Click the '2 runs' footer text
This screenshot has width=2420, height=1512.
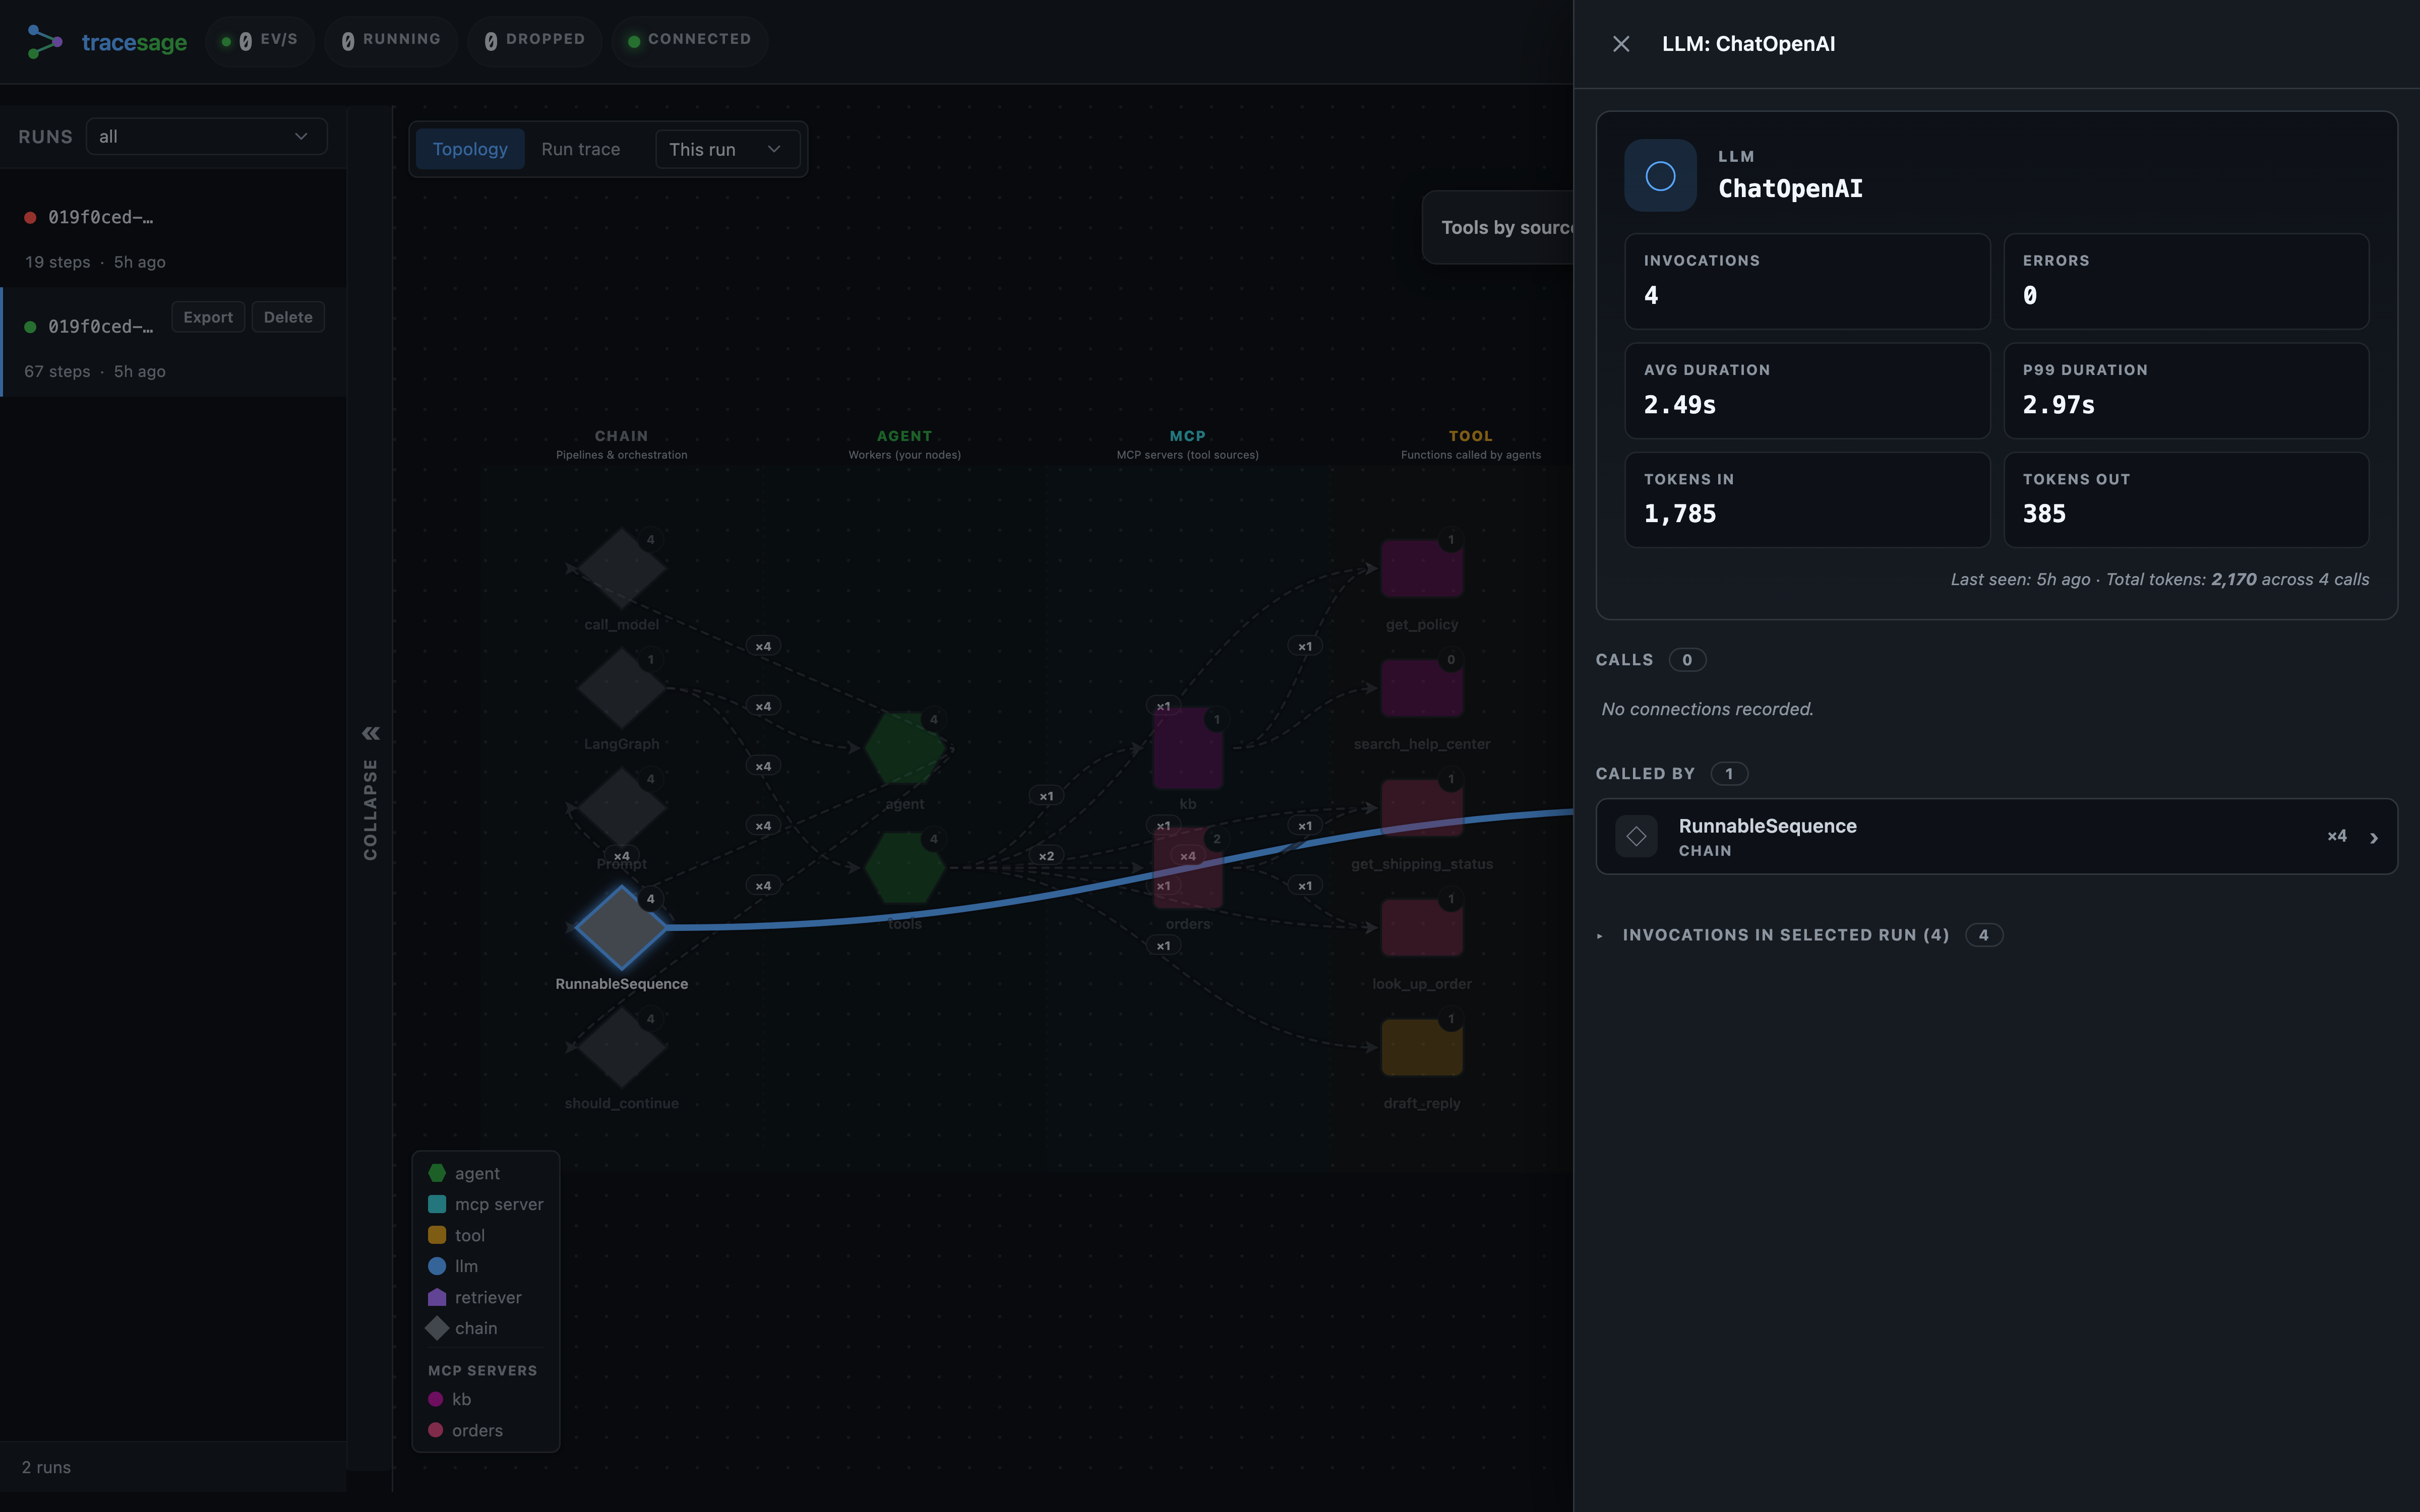46,1467
